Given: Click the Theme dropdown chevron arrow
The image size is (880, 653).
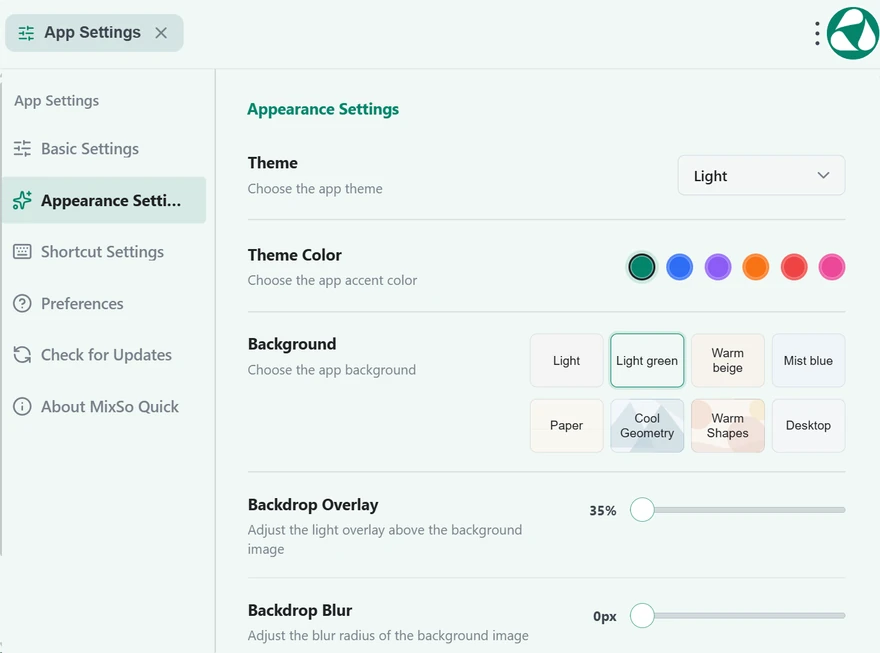Looking at the screenshot, I should pyautogui.click(x=823, y=176).
